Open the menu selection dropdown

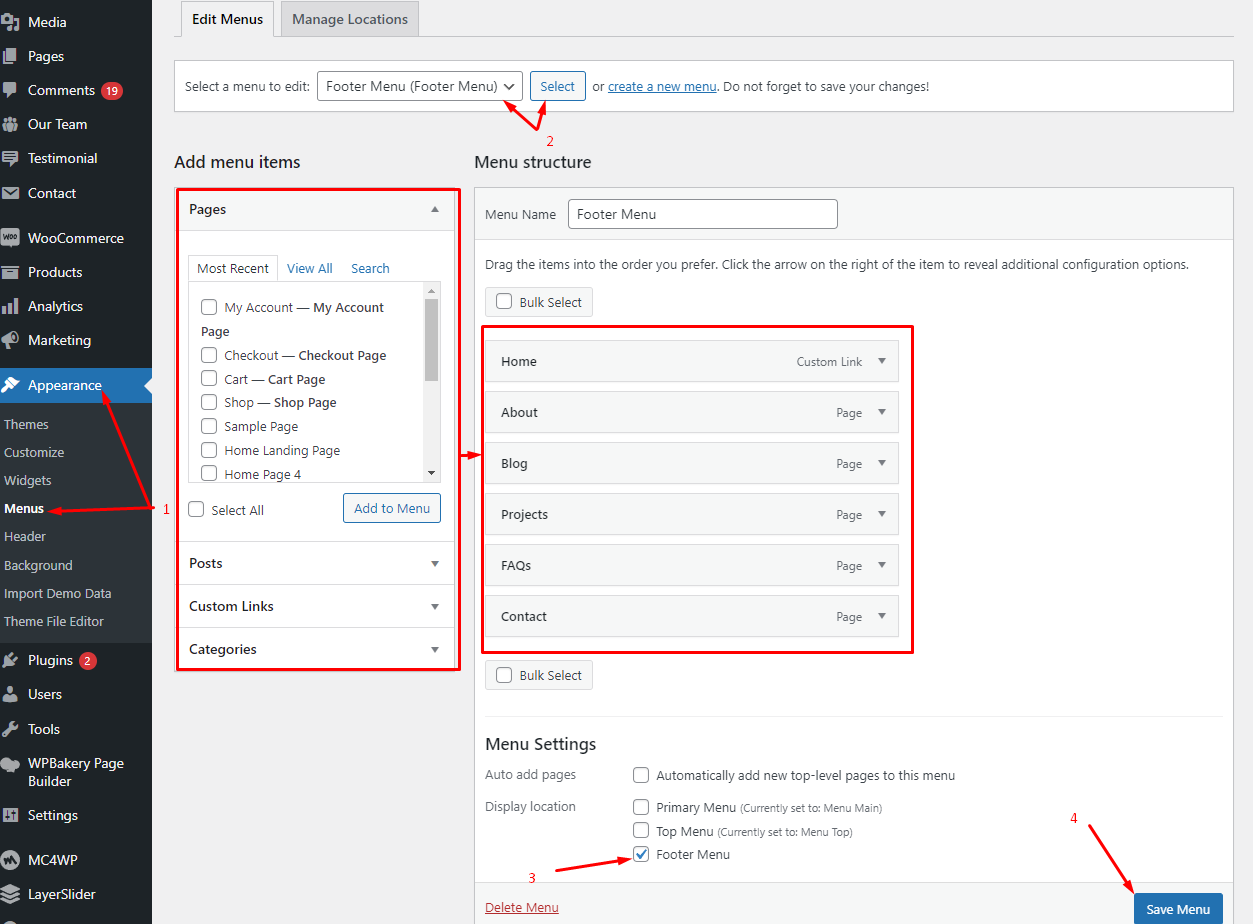click(420, 86)
